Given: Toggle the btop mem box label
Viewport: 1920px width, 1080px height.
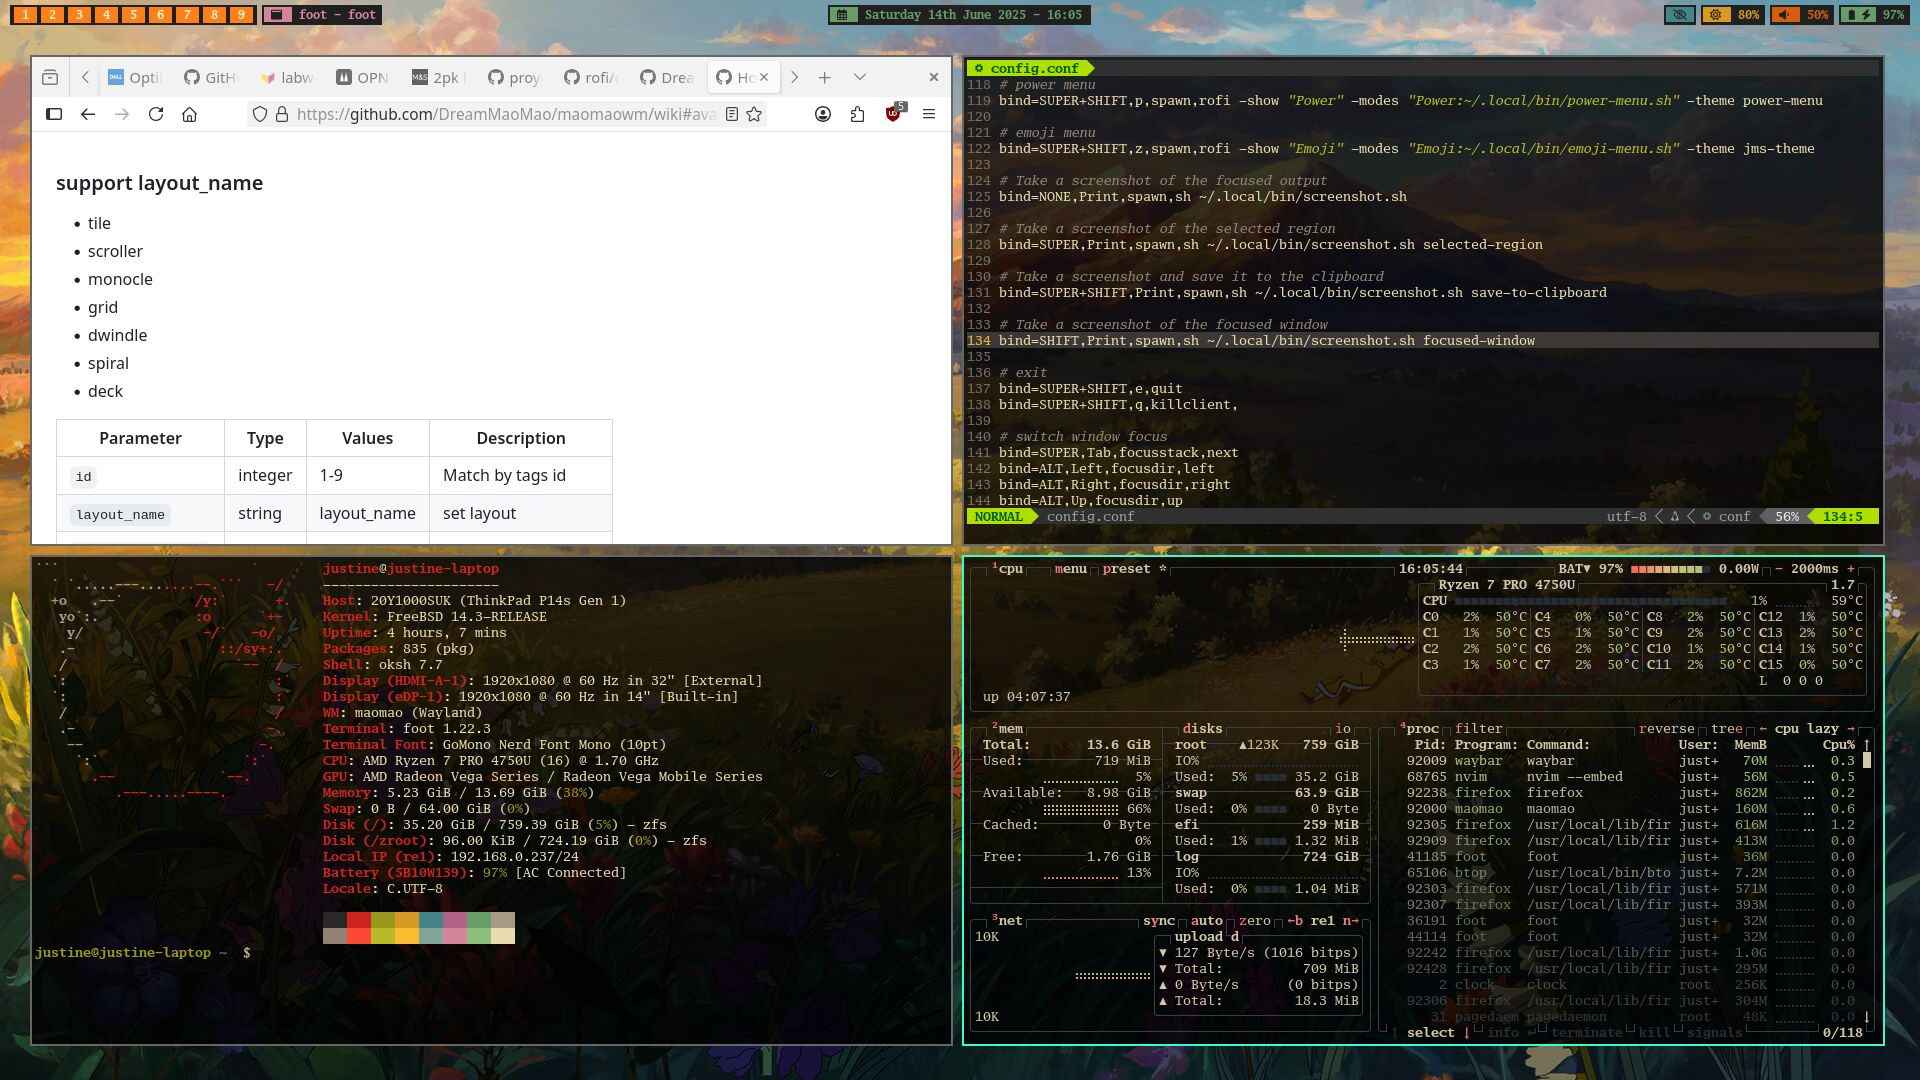Looking at the screenshot, I should pos(1007,729).
